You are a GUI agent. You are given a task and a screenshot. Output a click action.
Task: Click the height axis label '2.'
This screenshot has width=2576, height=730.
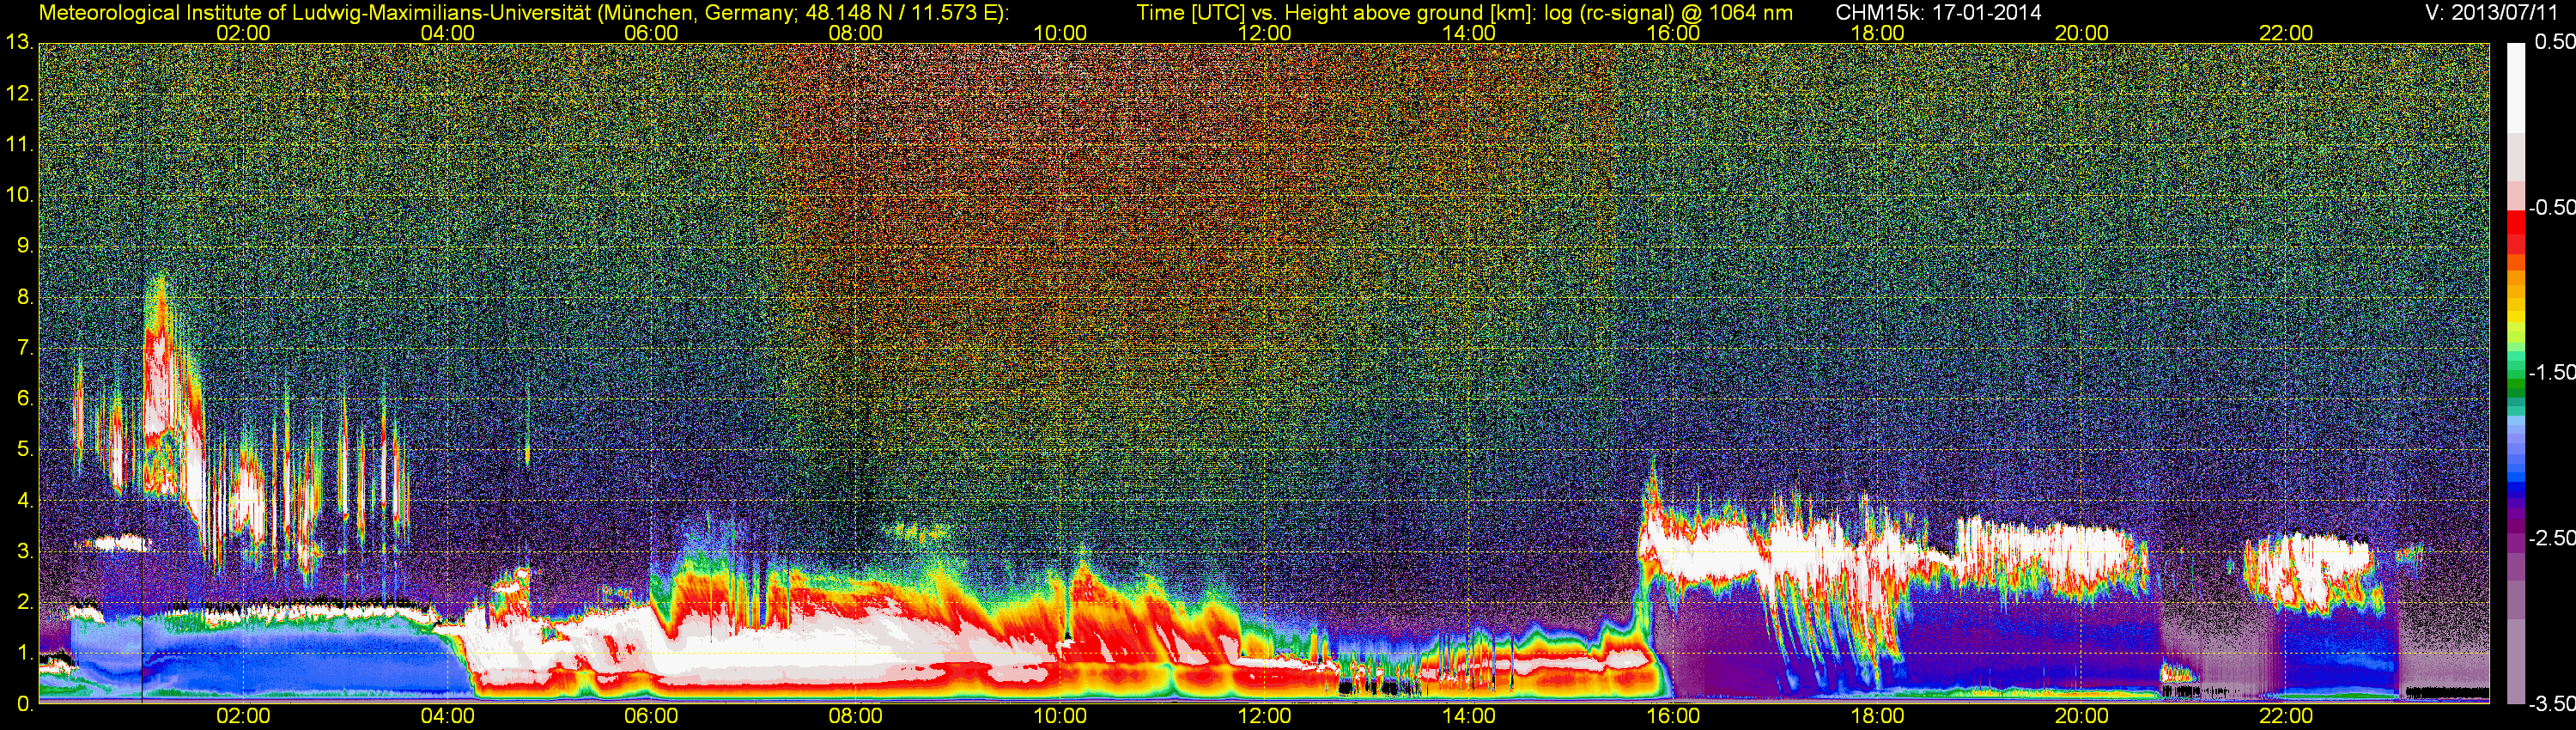26,602
